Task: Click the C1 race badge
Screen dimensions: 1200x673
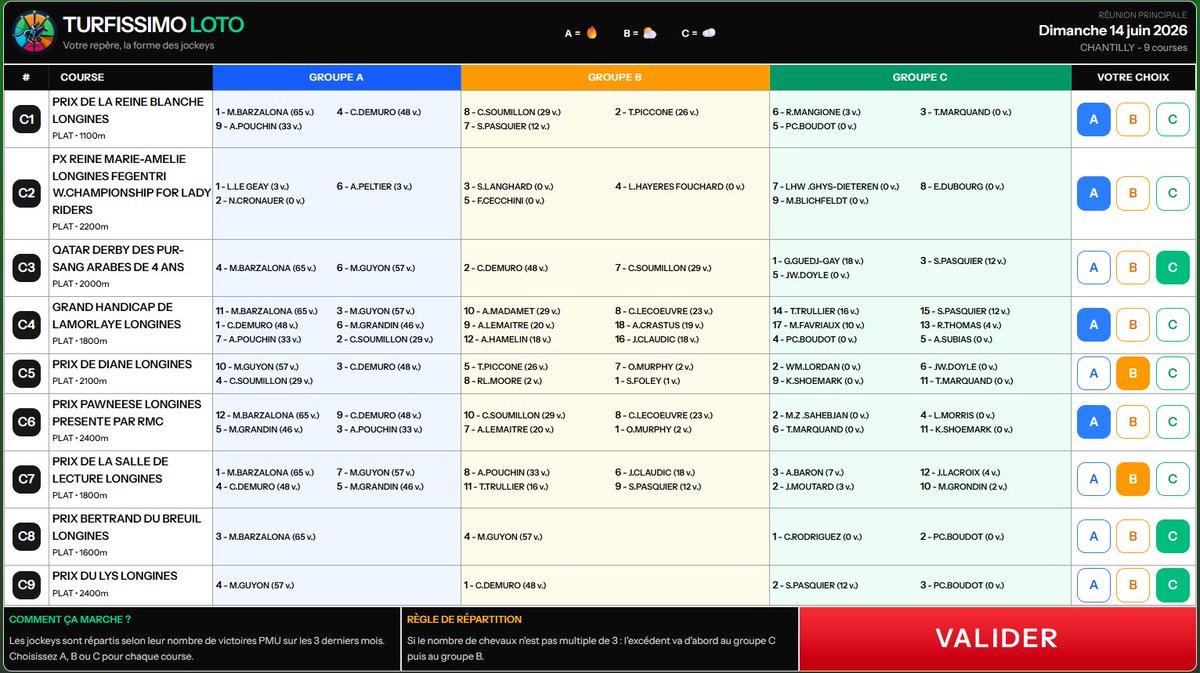Action: [x=27, y=120]
